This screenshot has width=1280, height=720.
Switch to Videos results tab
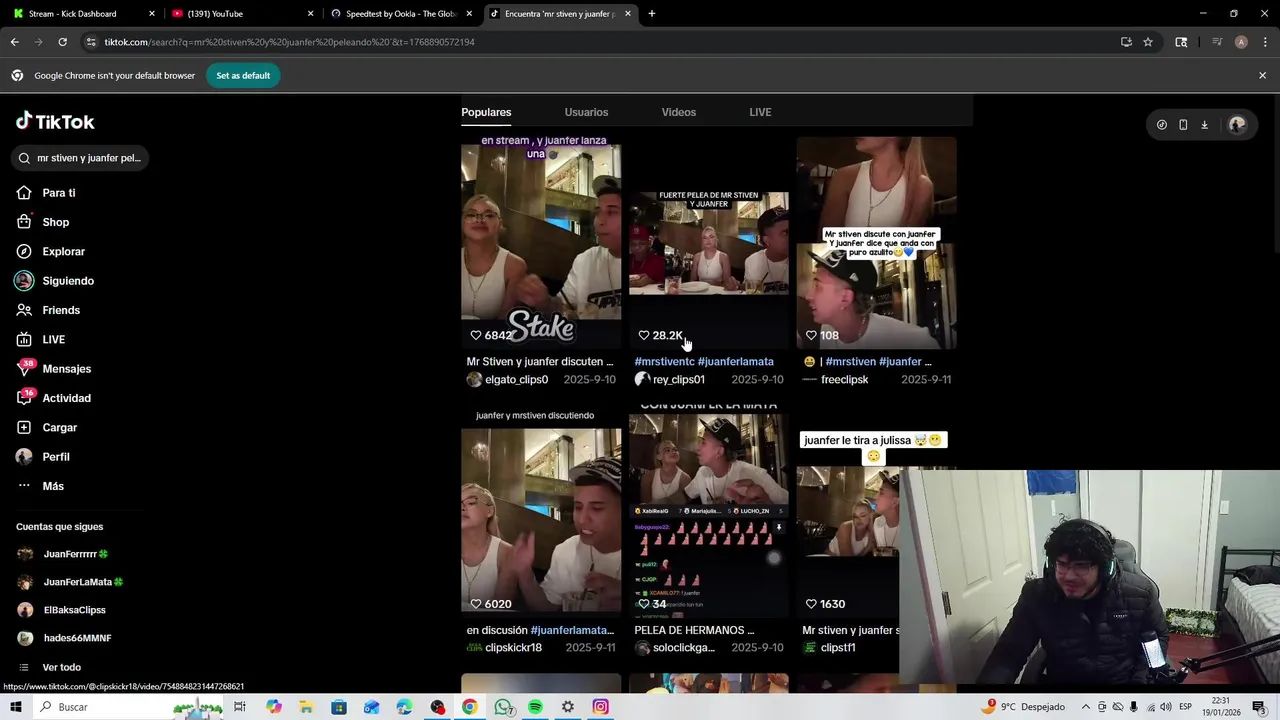click(x=678, y=112)
